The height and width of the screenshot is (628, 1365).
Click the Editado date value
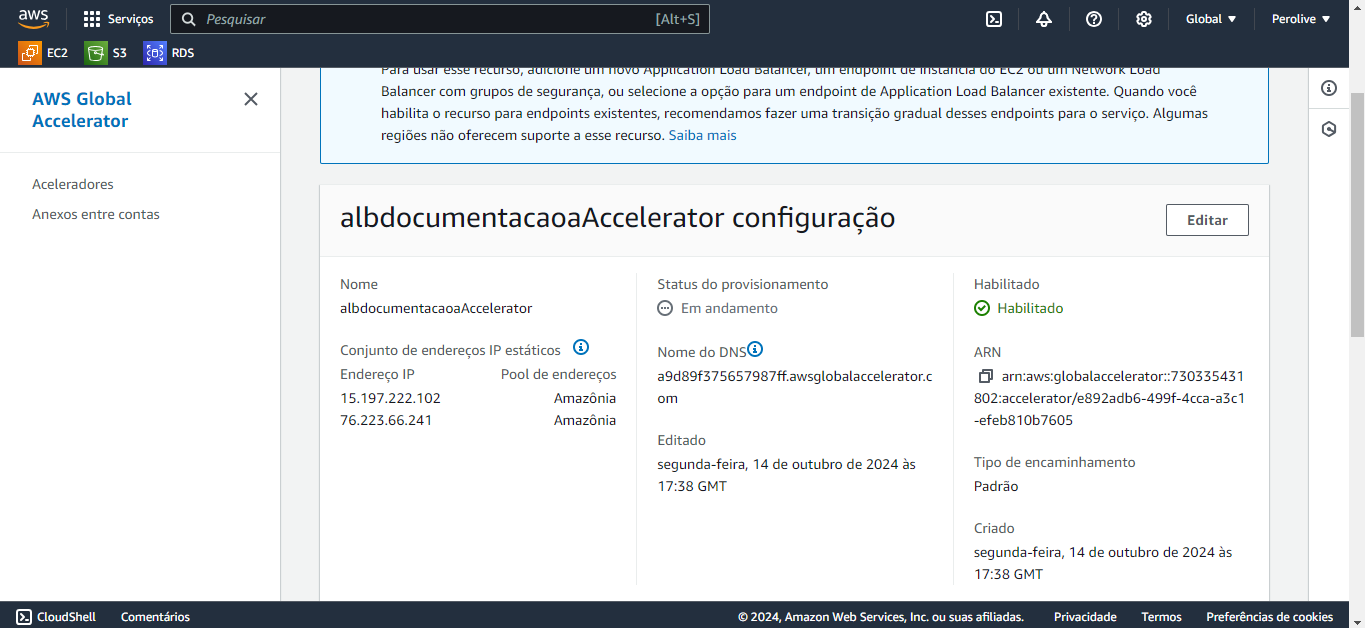(x=786, y=475)
